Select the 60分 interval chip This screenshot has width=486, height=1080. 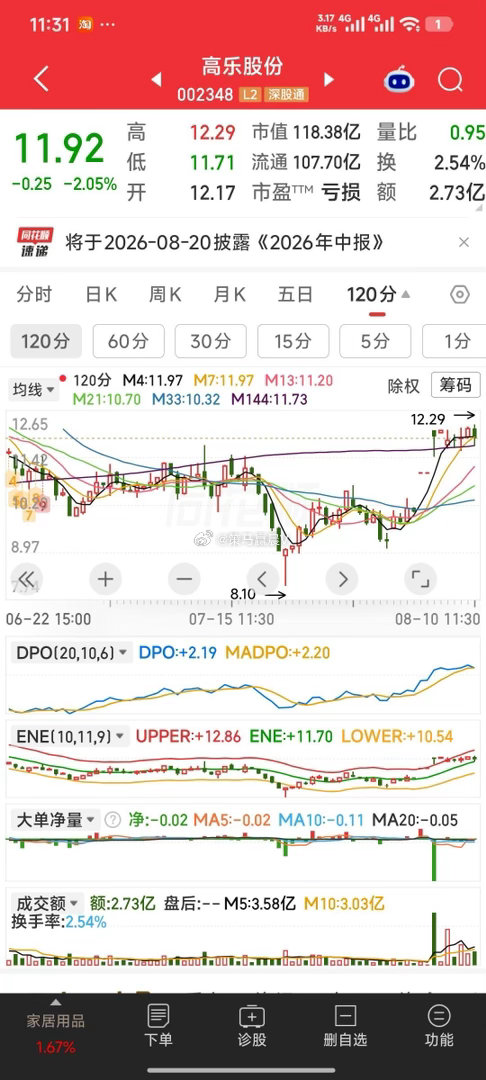(128, 341)
